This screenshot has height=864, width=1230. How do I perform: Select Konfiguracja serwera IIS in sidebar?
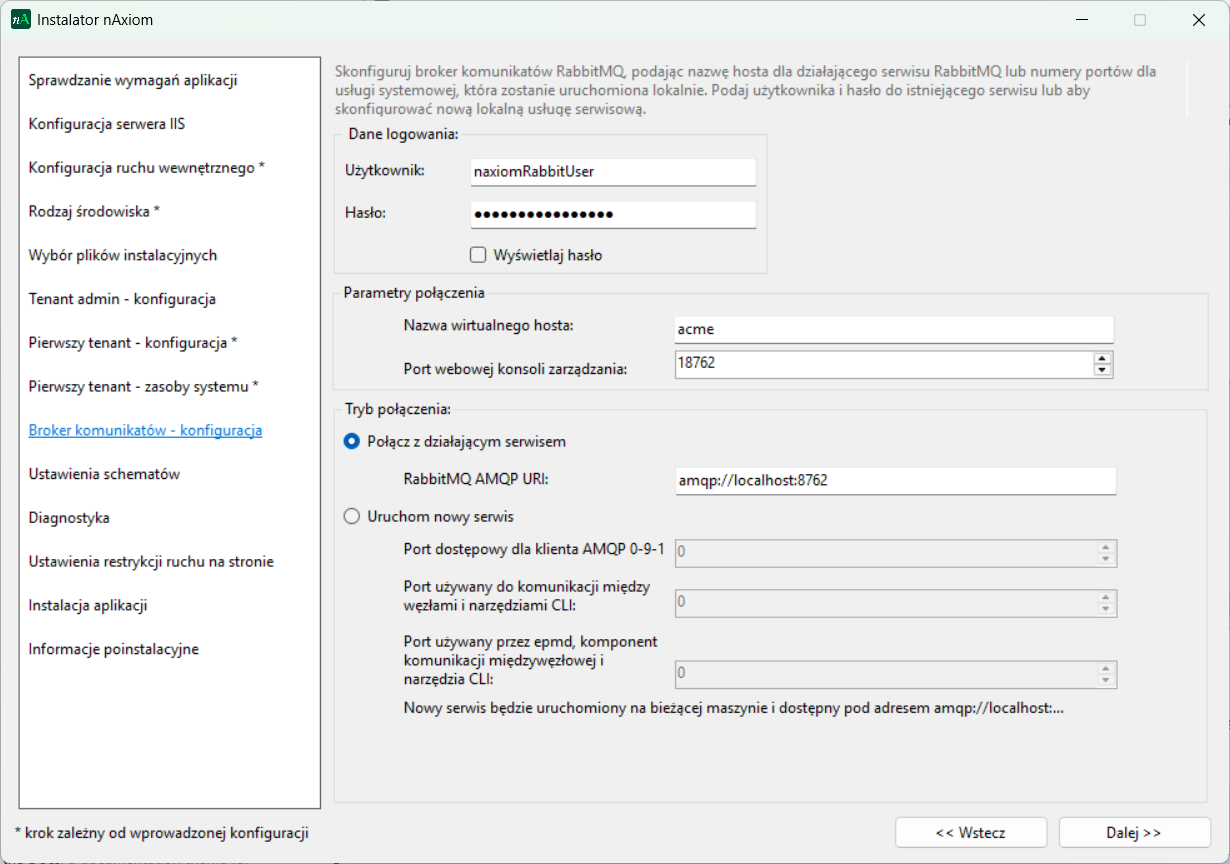[106, 124]
